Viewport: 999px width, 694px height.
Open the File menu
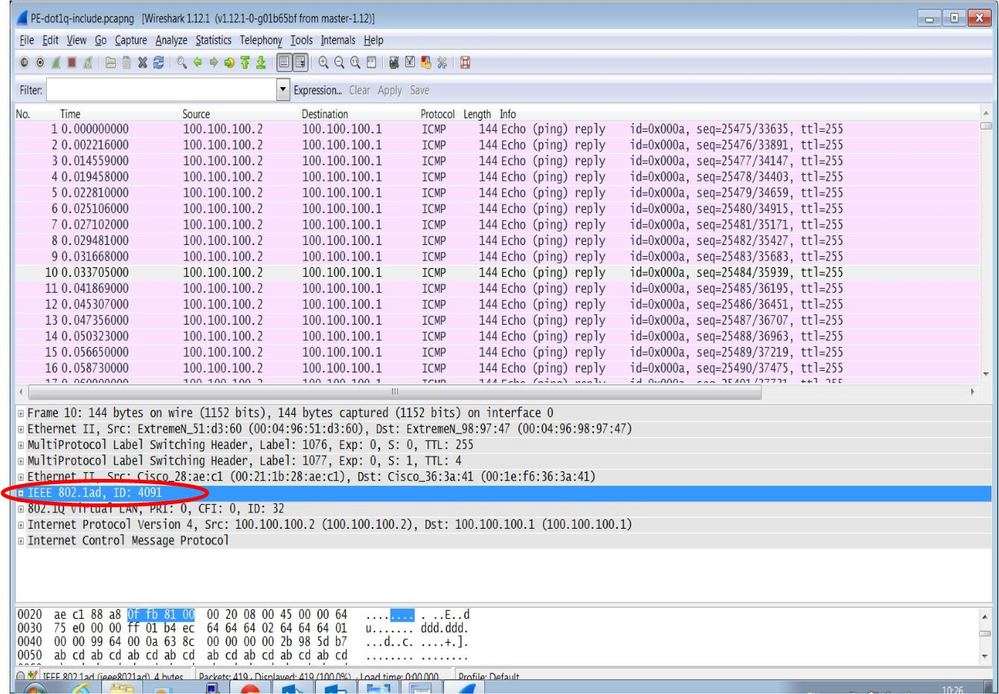27,40
